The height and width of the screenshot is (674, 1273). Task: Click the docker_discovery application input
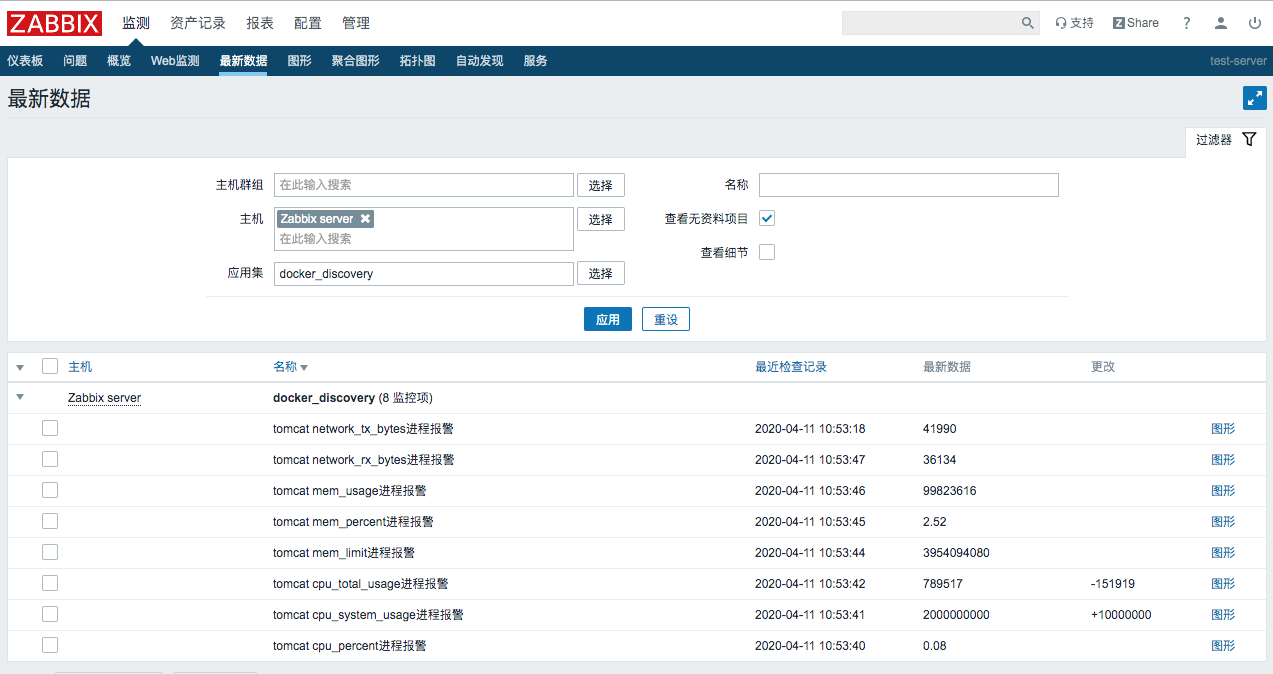coord(424,273)
